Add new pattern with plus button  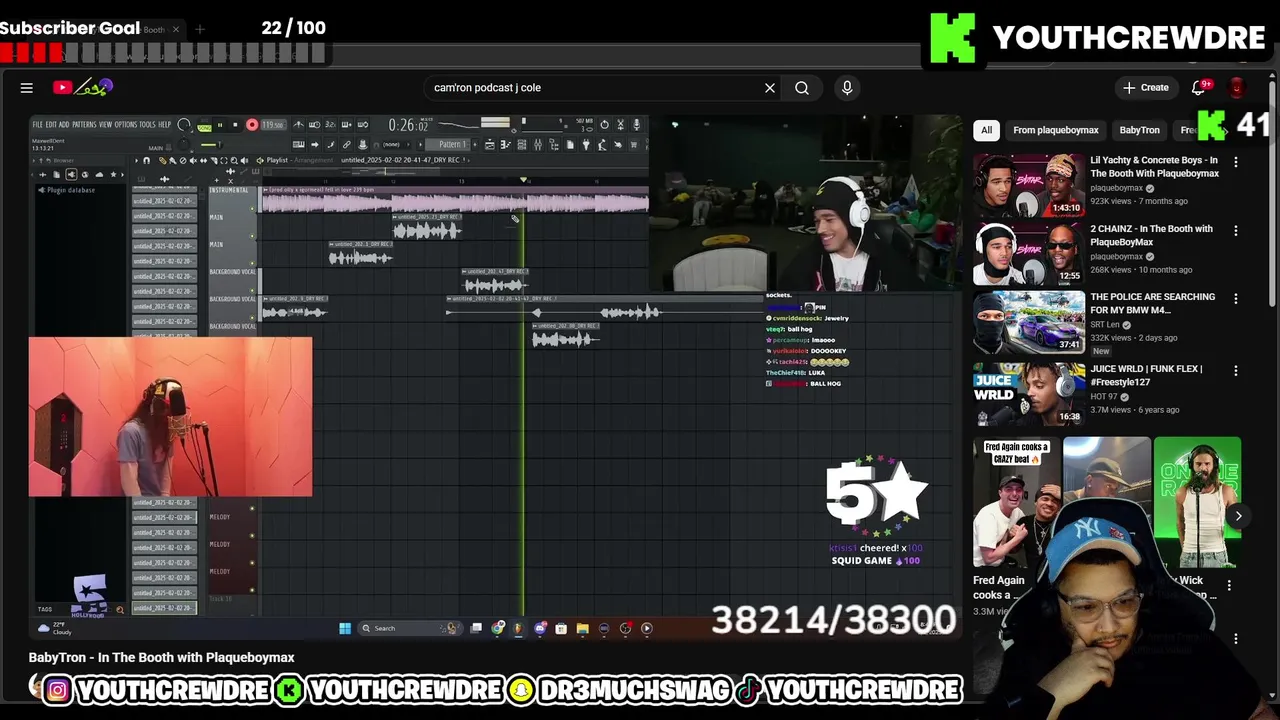[x=475, y=145]
